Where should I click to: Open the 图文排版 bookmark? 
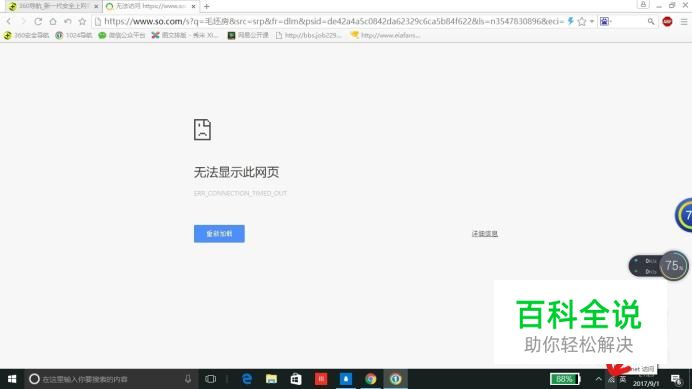pos(185,35)
